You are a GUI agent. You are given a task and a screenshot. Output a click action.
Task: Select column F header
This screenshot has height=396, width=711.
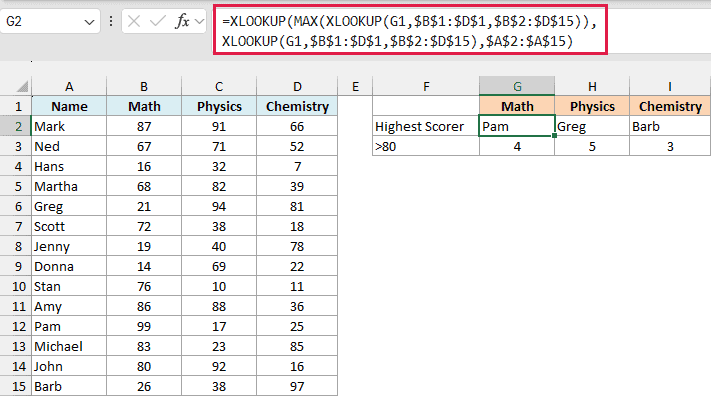click(x=426, y=86)
